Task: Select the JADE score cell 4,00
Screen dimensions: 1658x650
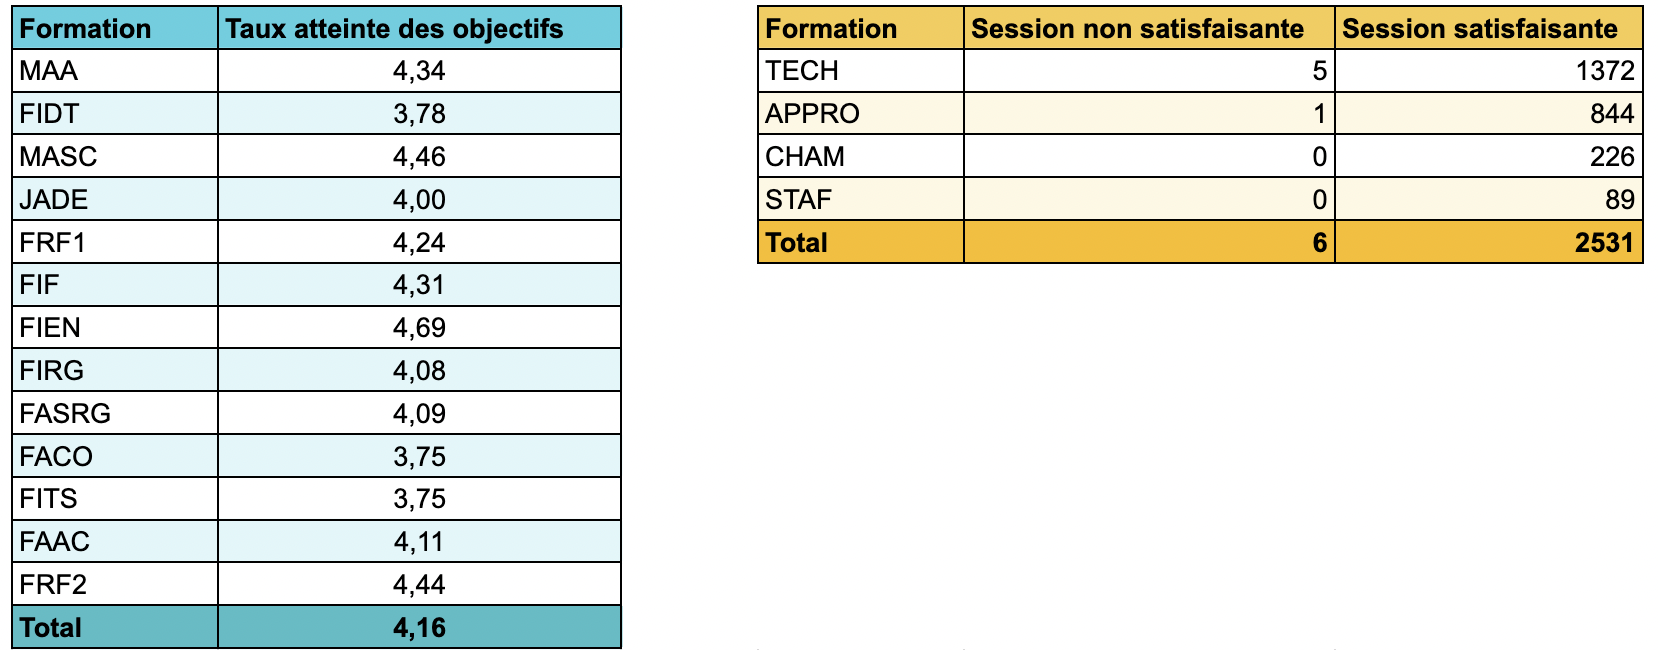Action: click(x=419, y=200)
